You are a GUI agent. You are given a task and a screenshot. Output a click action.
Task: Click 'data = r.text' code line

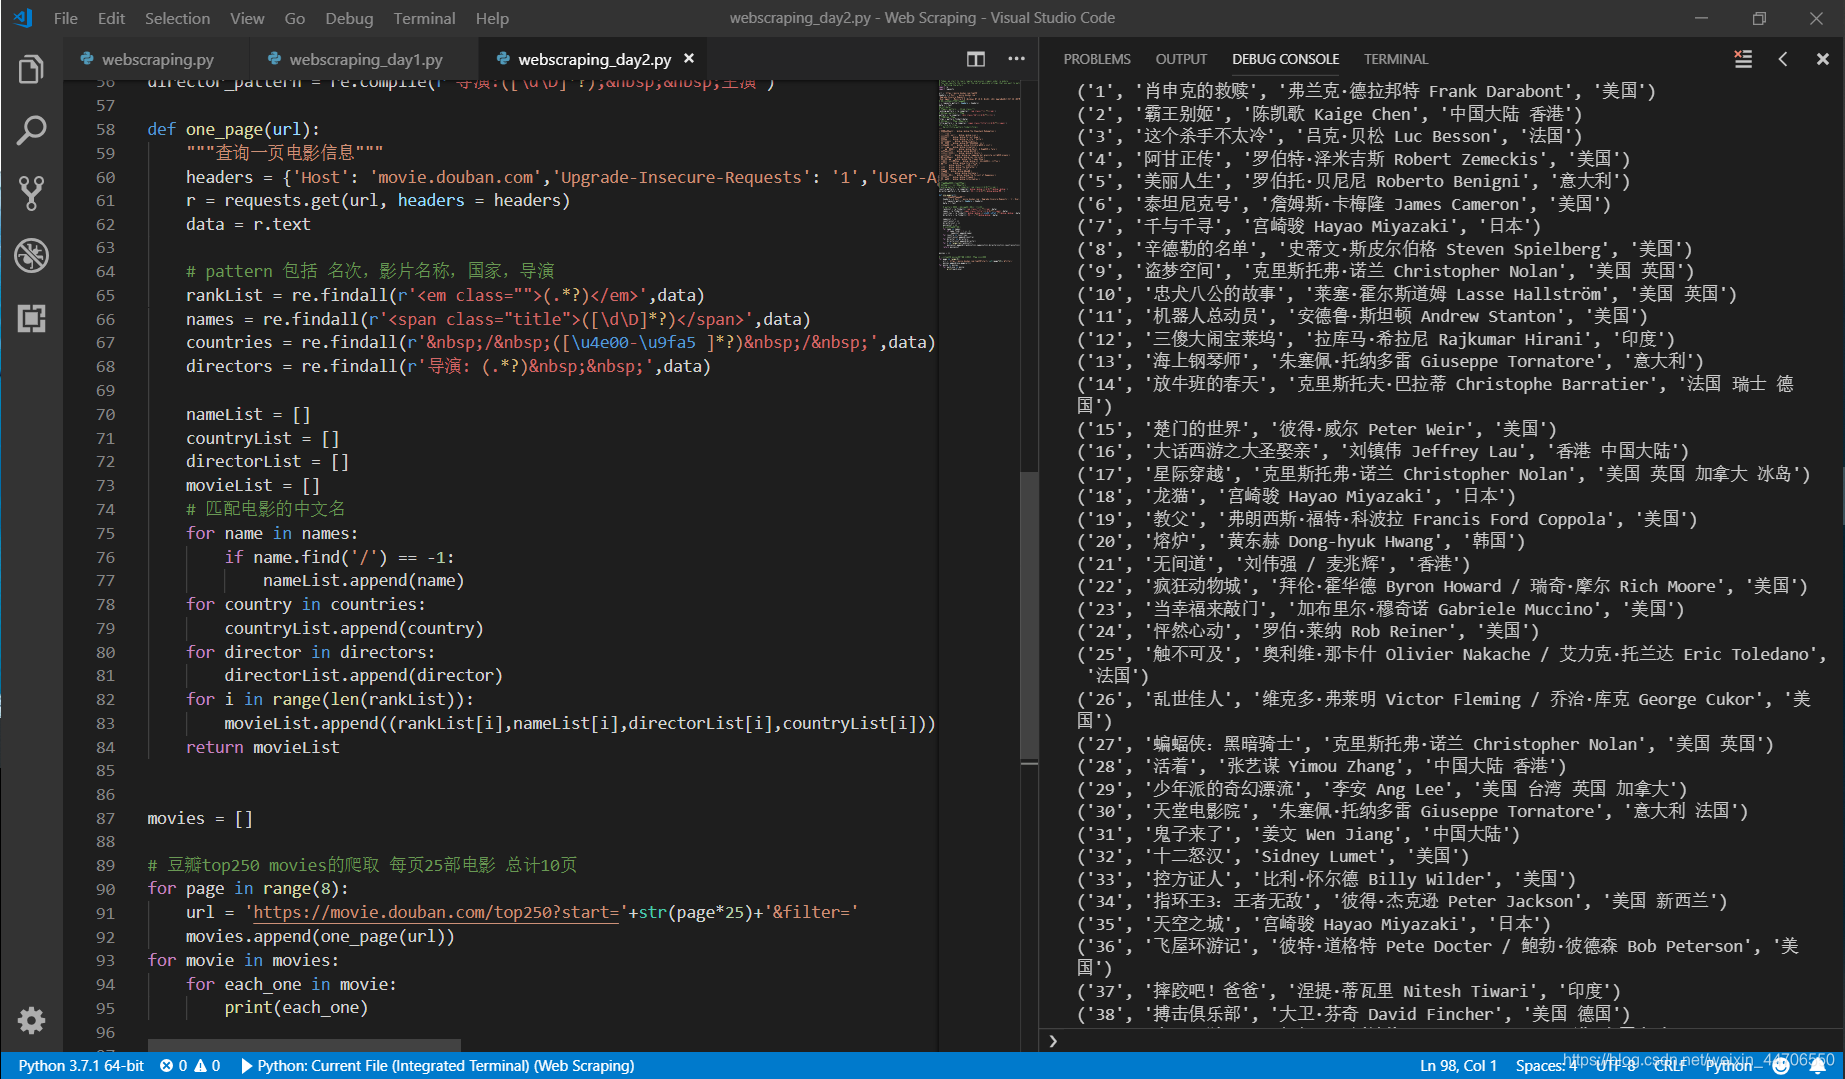248,224
